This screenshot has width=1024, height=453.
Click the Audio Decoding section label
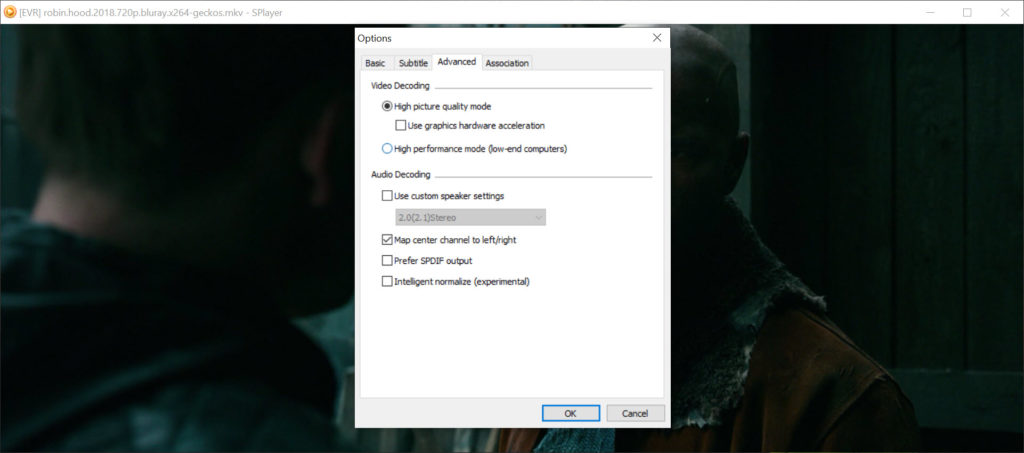400,174
